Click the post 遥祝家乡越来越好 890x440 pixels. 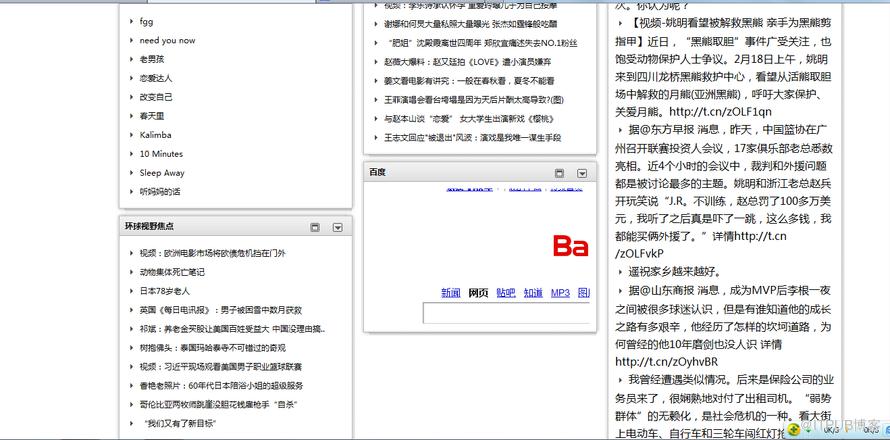(x=674, y=271)
